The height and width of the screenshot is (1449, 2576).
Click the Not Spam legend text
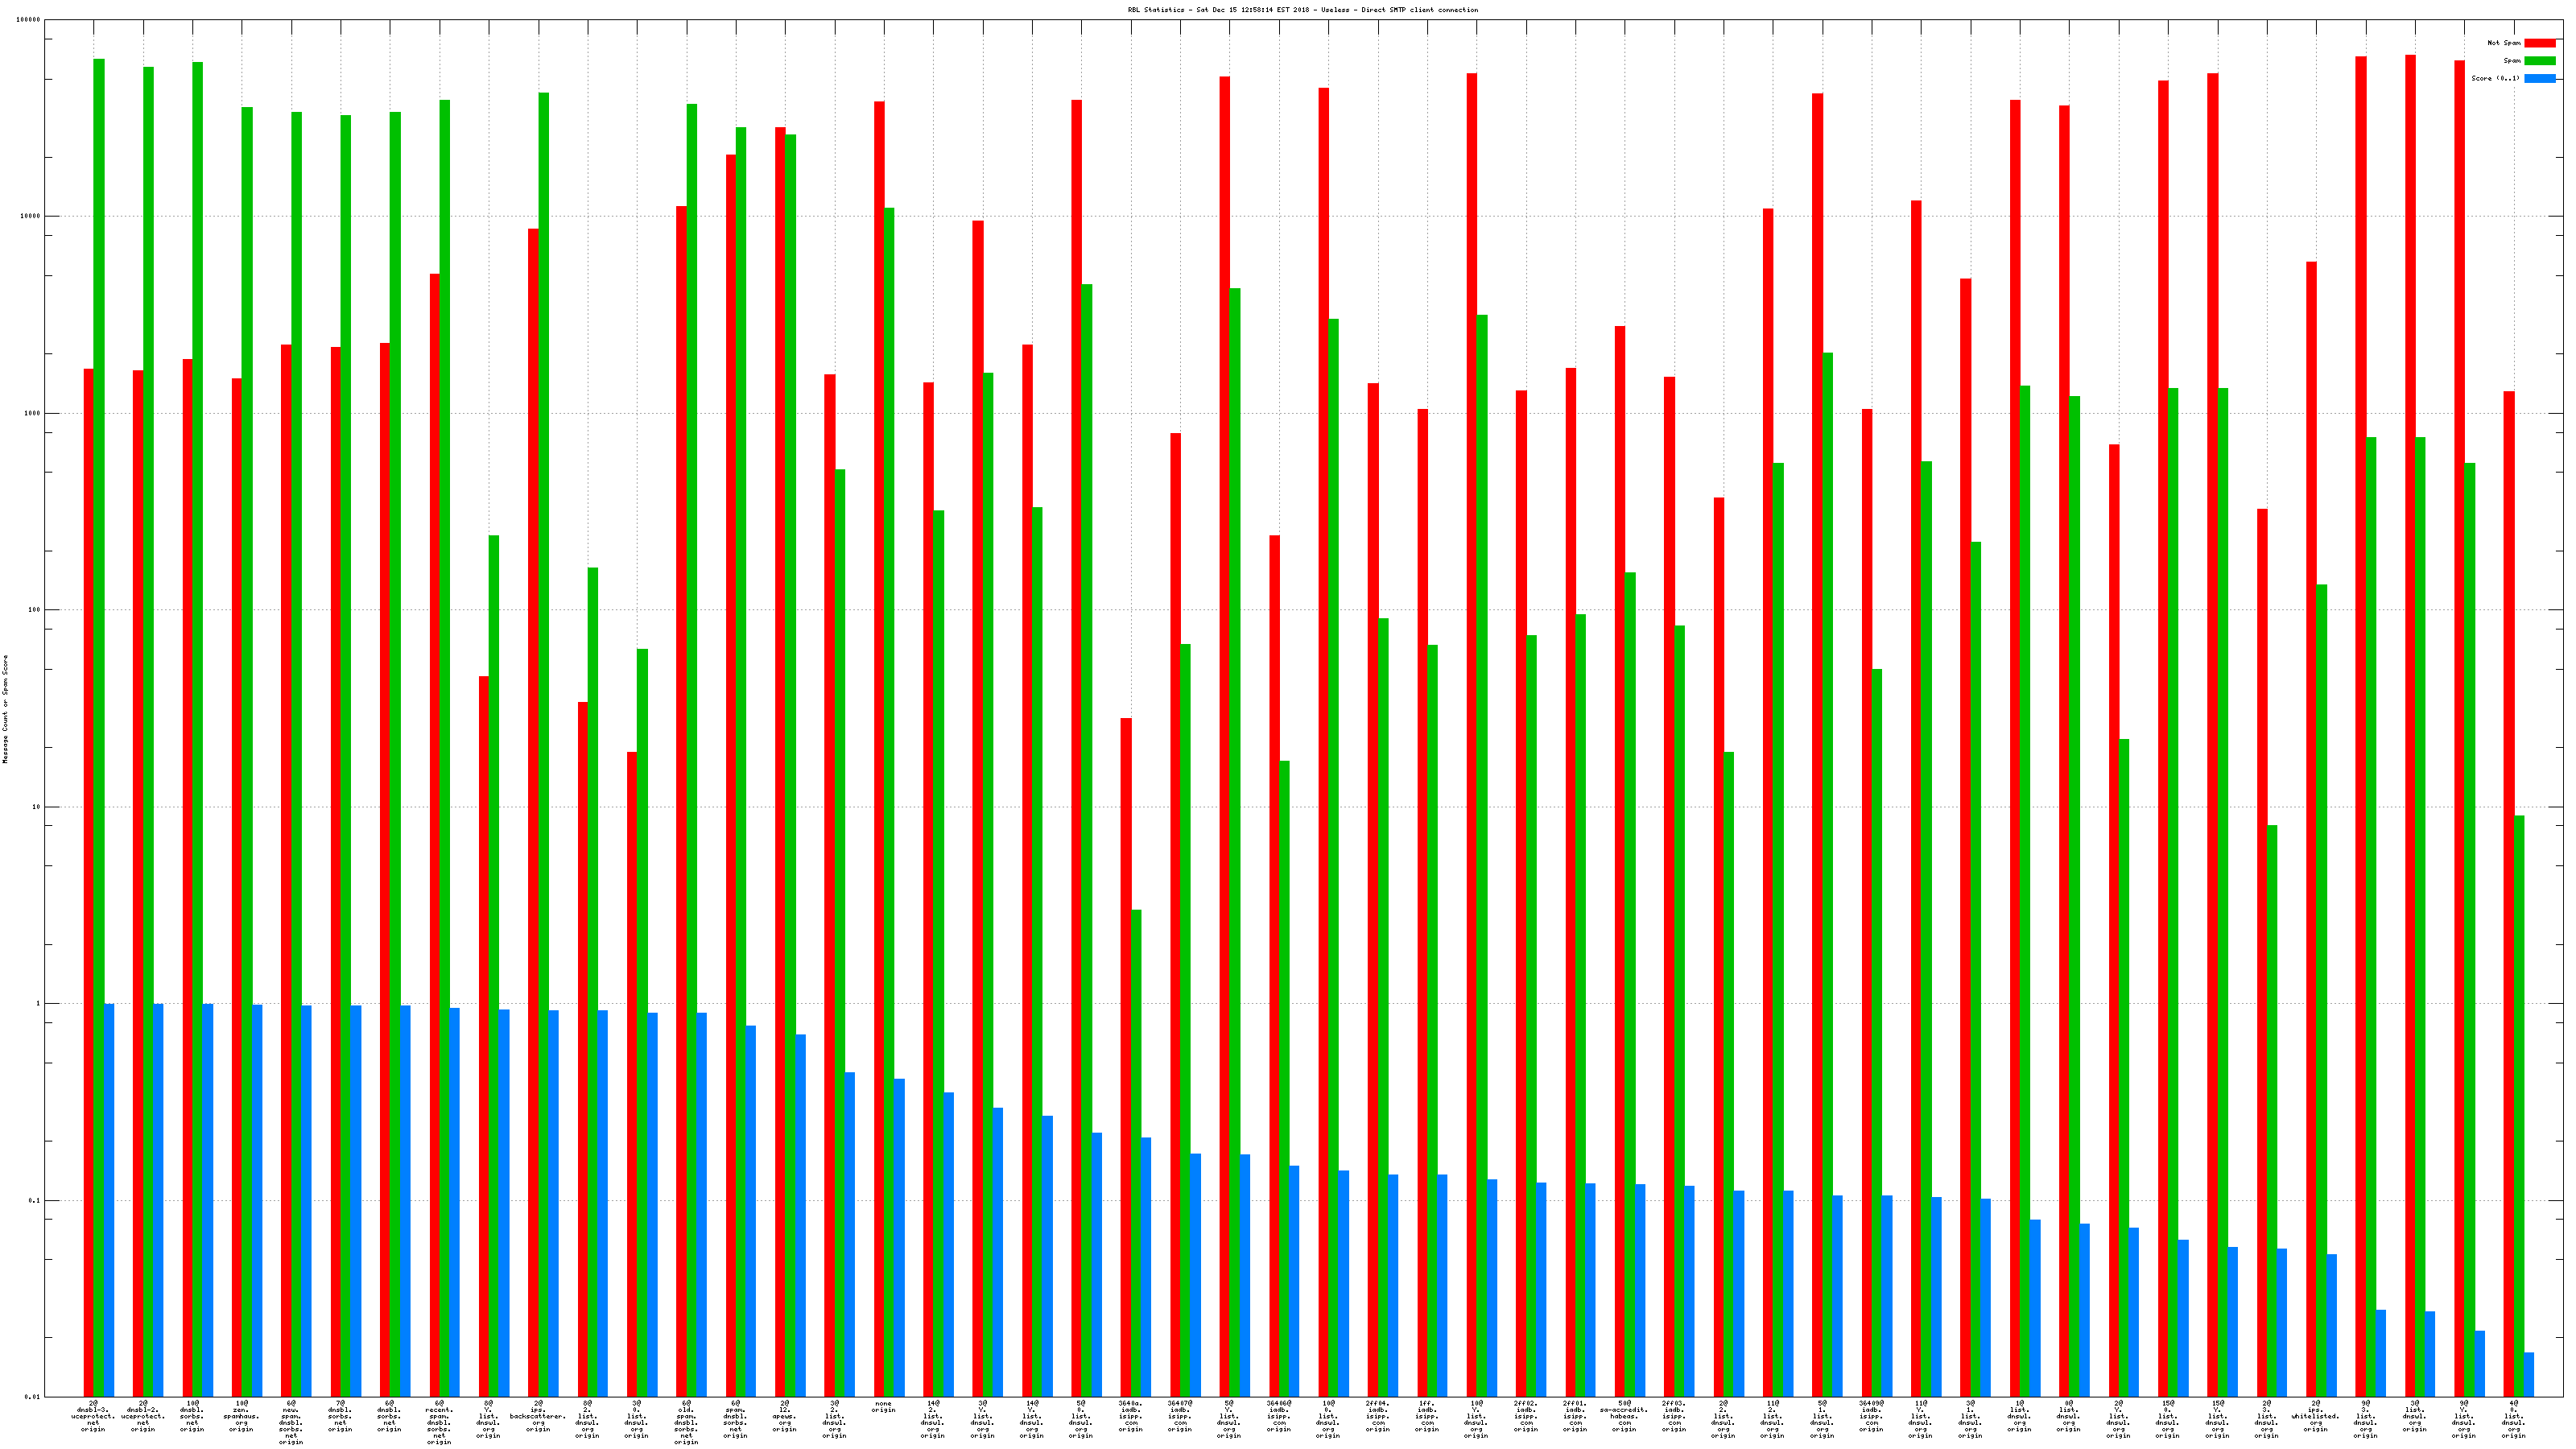click(x=2504, y=43)
